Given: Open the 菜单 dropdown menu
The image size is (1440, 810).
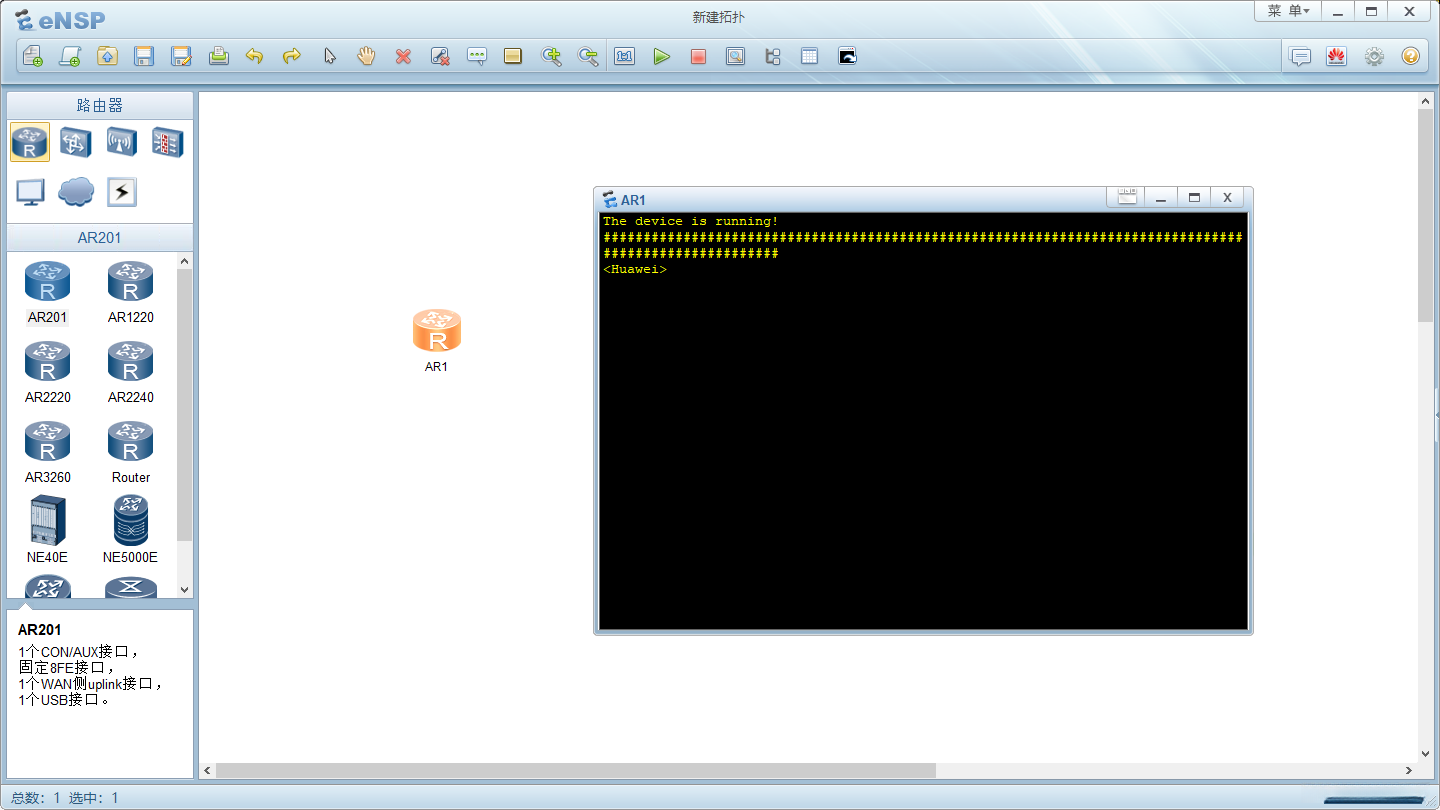Looking at the screenshot, I should [1288, 11].
